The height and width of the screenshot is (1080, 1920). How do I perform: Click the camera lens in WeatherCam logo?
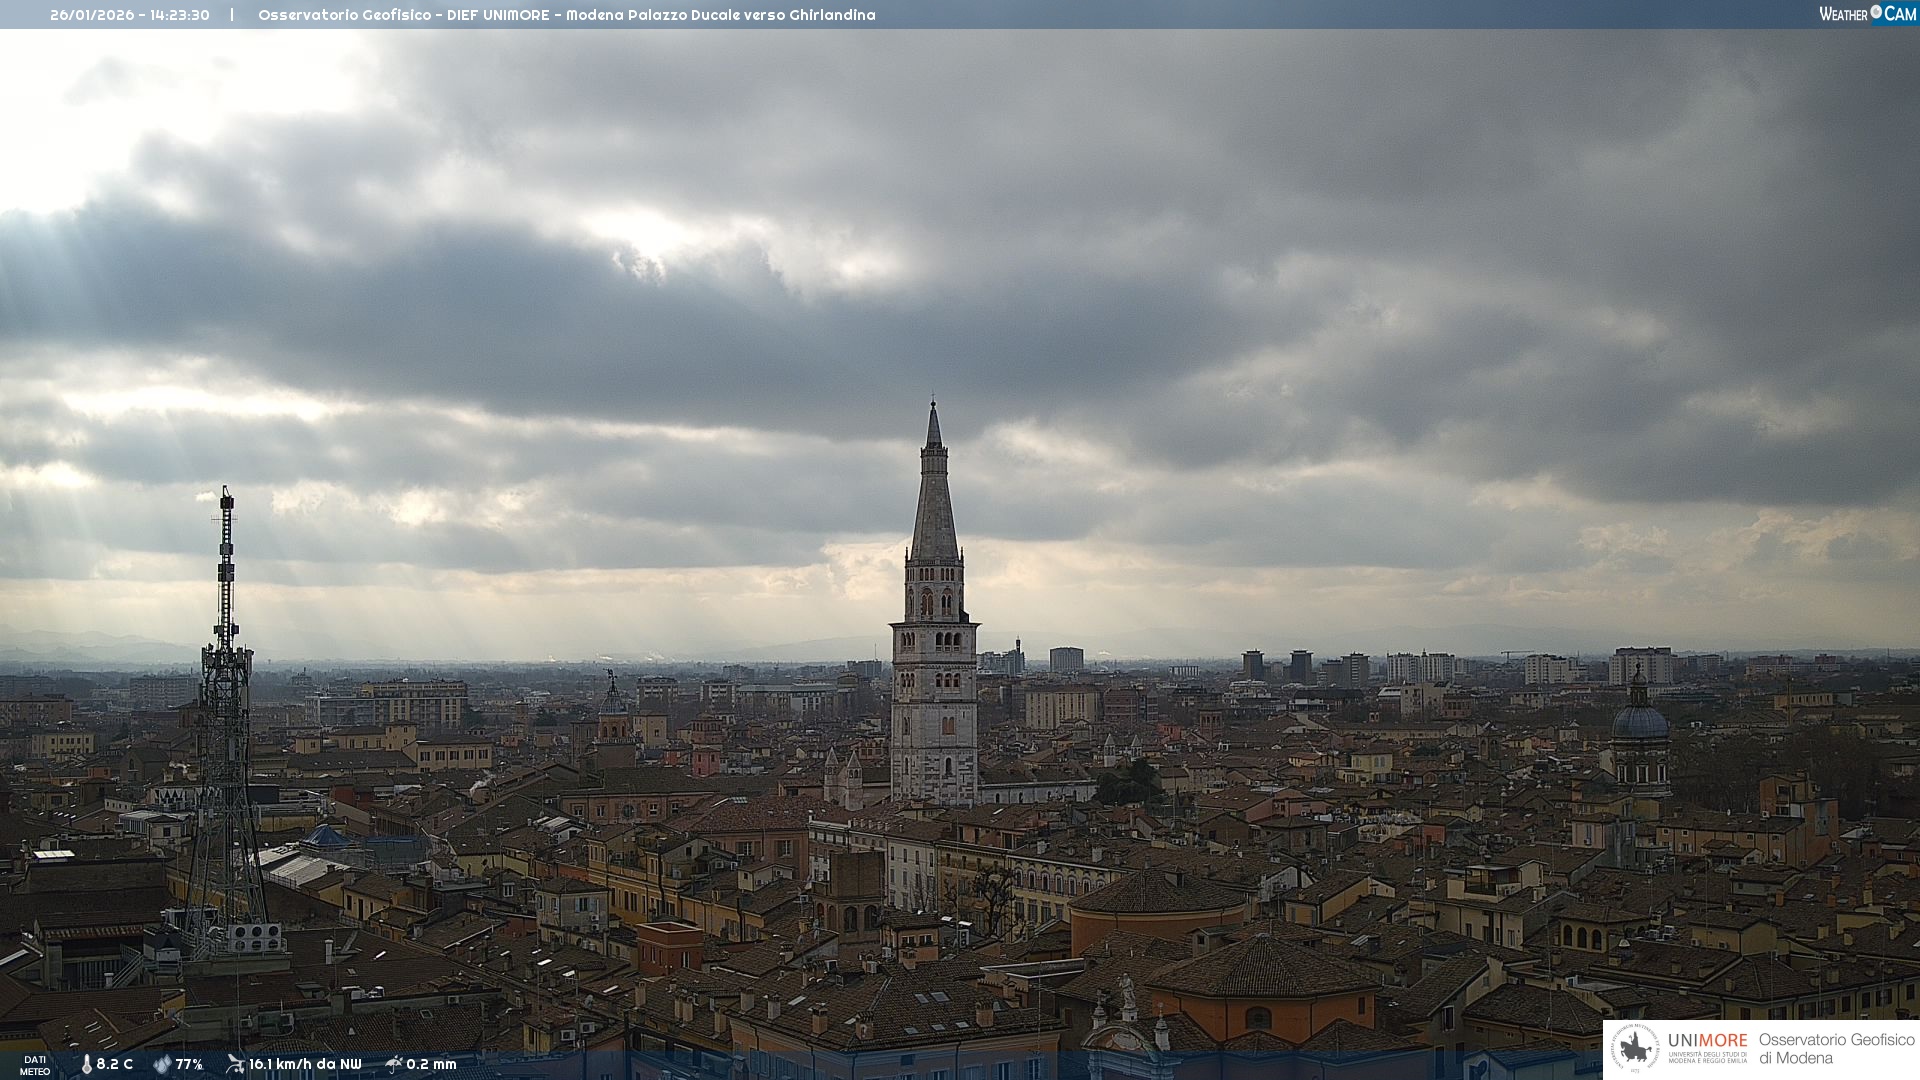click(x=1876, y=12)
